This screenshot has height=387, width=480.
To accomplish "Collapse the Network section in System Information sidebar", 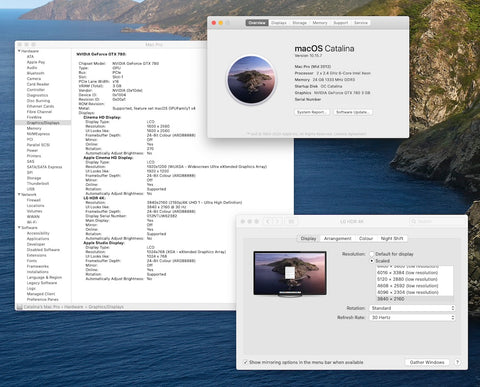I will point(19,194).
